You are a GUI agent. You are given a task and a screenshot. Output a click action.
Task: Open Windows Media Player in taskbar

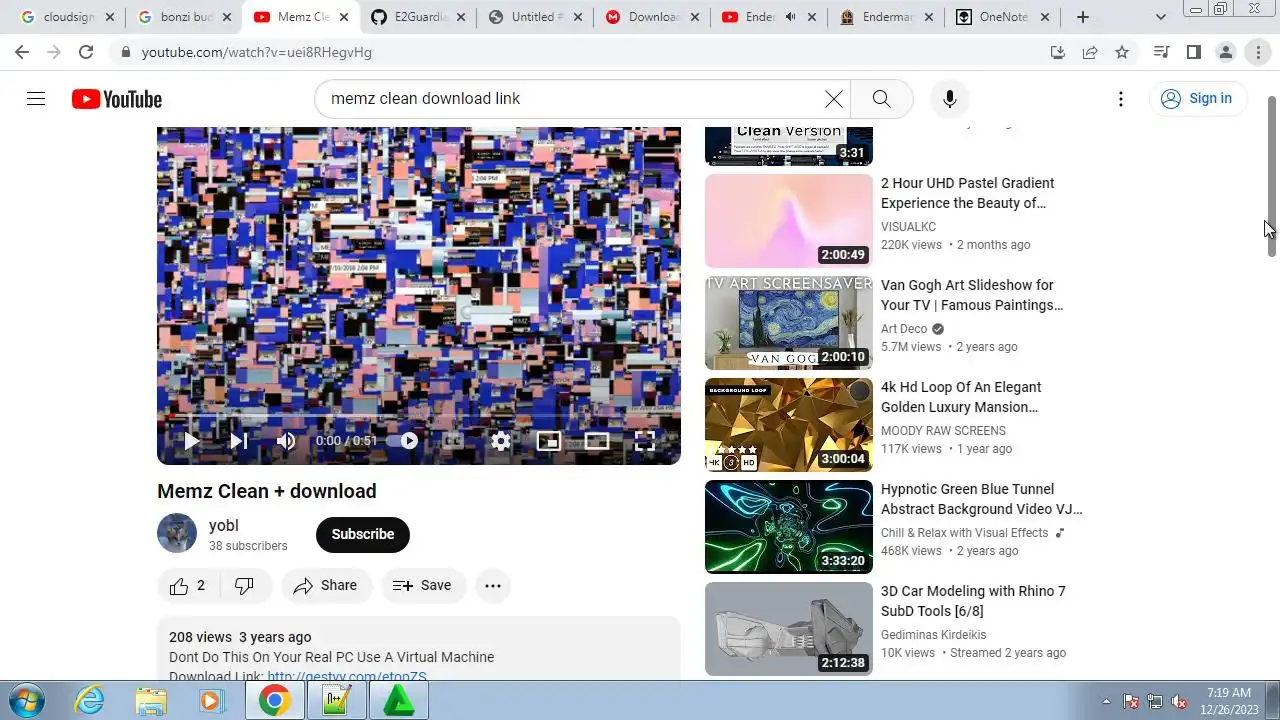click(210, 701)
